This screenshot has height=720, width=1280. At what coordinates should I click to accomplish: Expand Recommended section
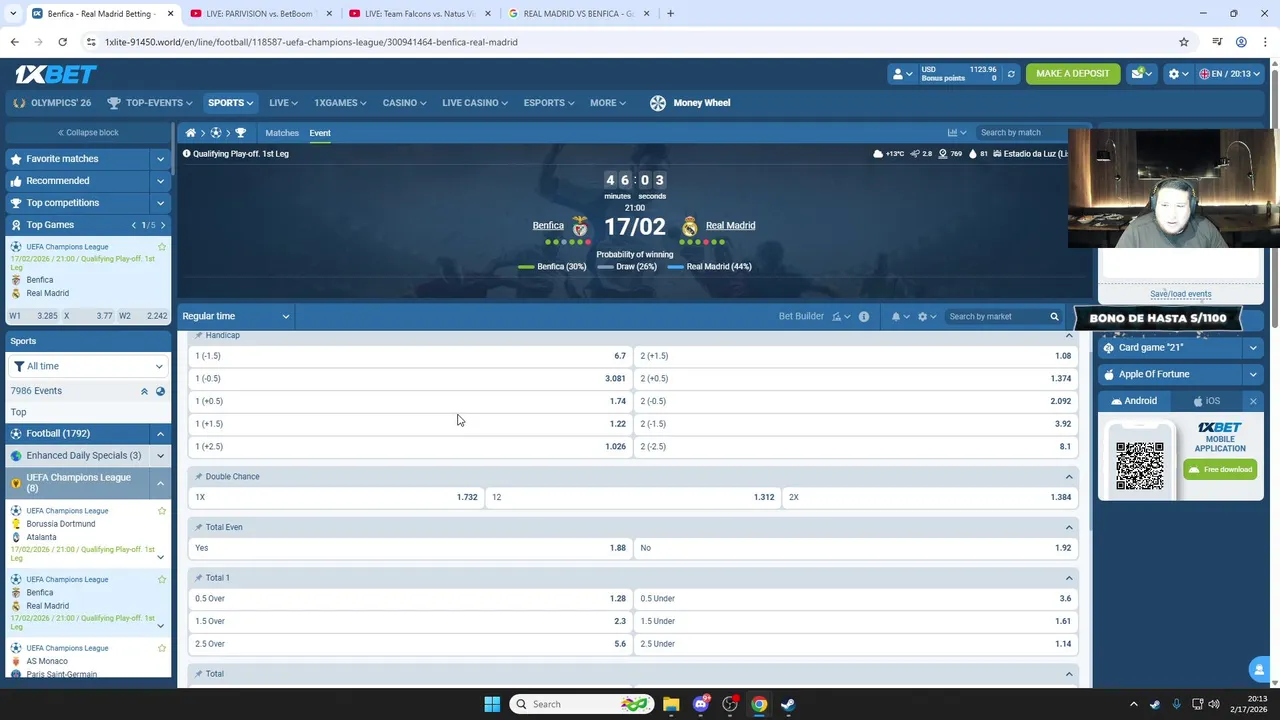point(160,181)
